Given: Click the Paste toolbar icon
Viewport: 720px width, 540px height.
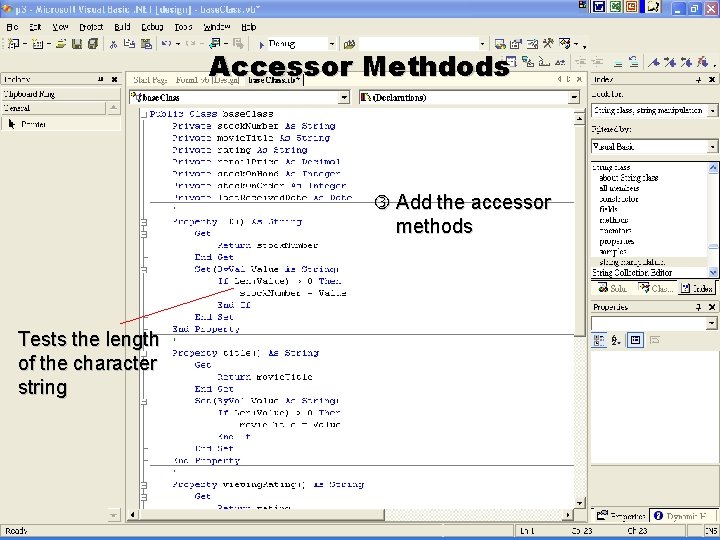Looking at the screenshot, I should pos(146,44).
